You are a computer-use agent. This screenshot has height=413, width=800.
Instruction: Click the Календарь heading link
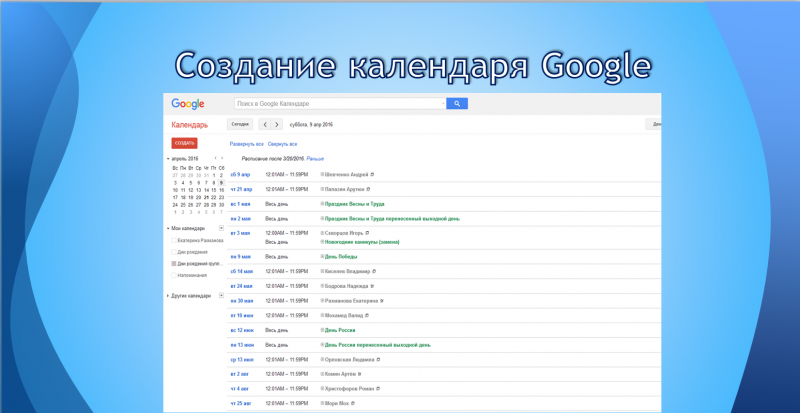[x=189, y=125]
